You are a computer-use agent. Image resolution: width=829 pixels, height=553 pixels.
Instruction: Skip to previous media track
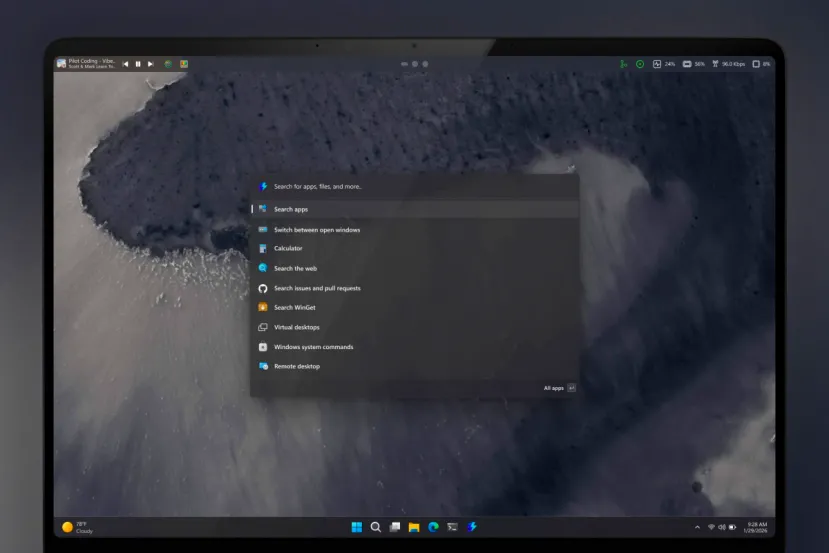point(125,64)
